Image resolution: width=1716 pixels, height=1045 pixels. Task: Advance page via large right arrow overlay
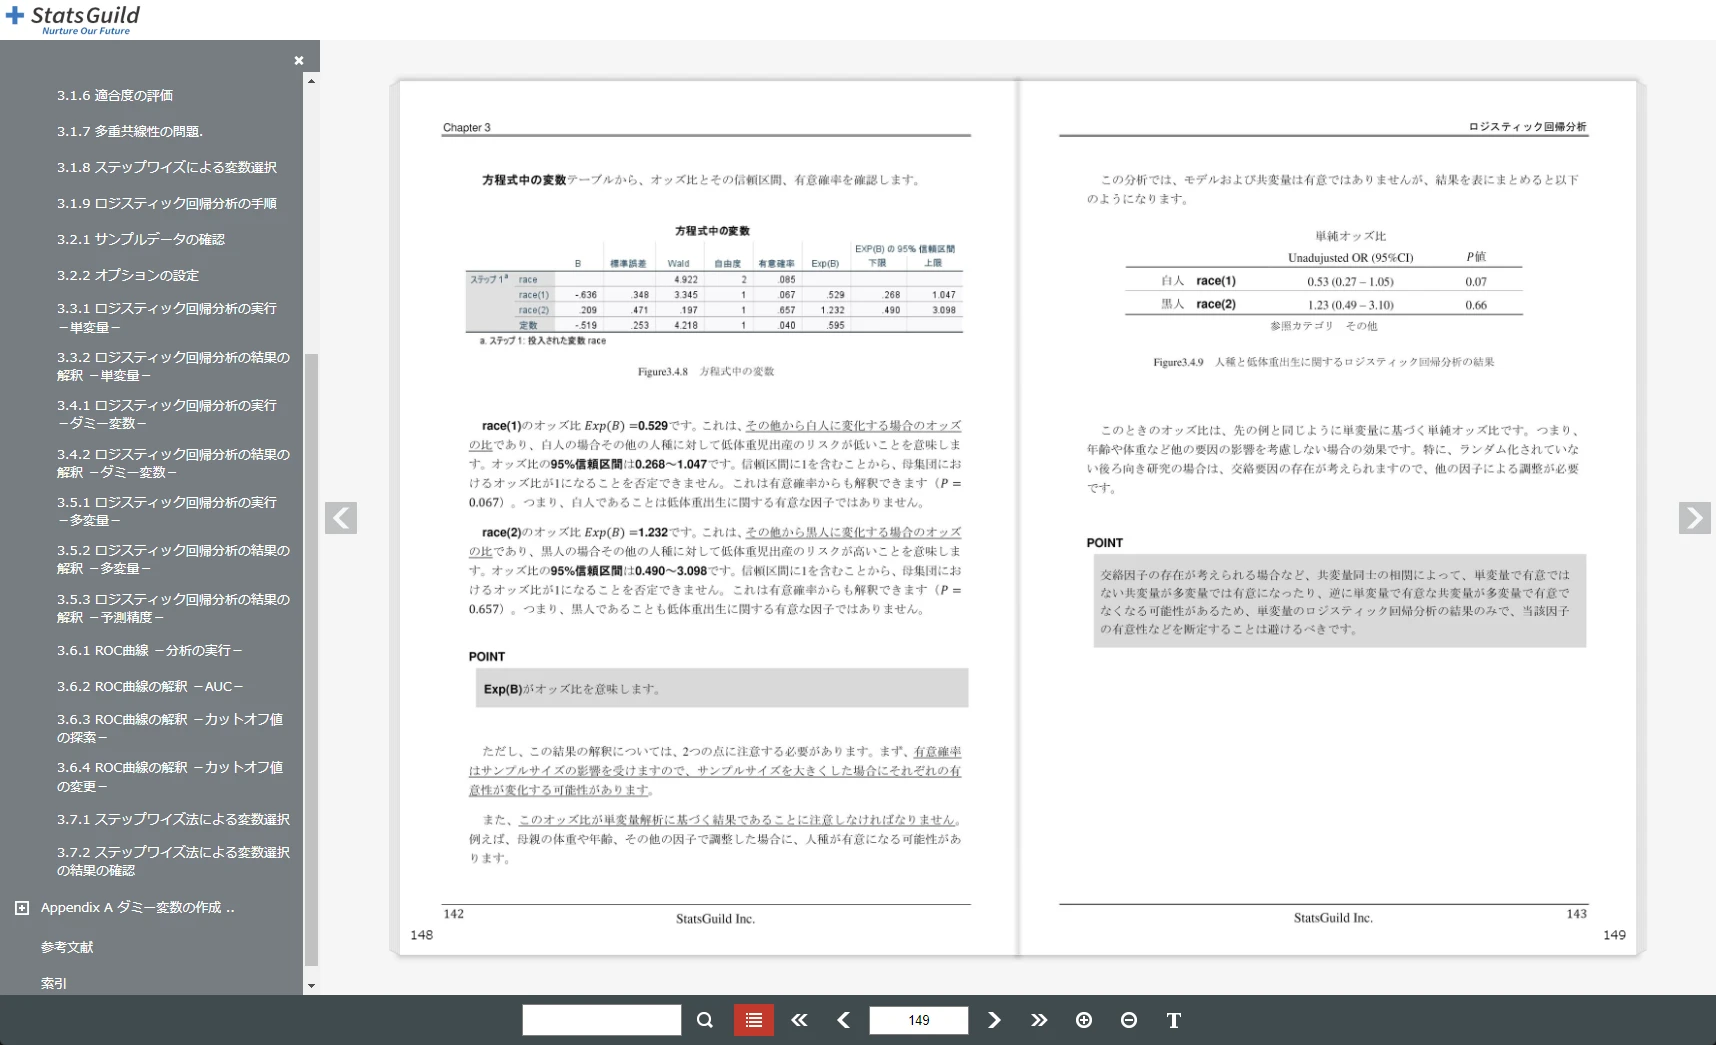pyautogui.click(x=1694, y=518)
